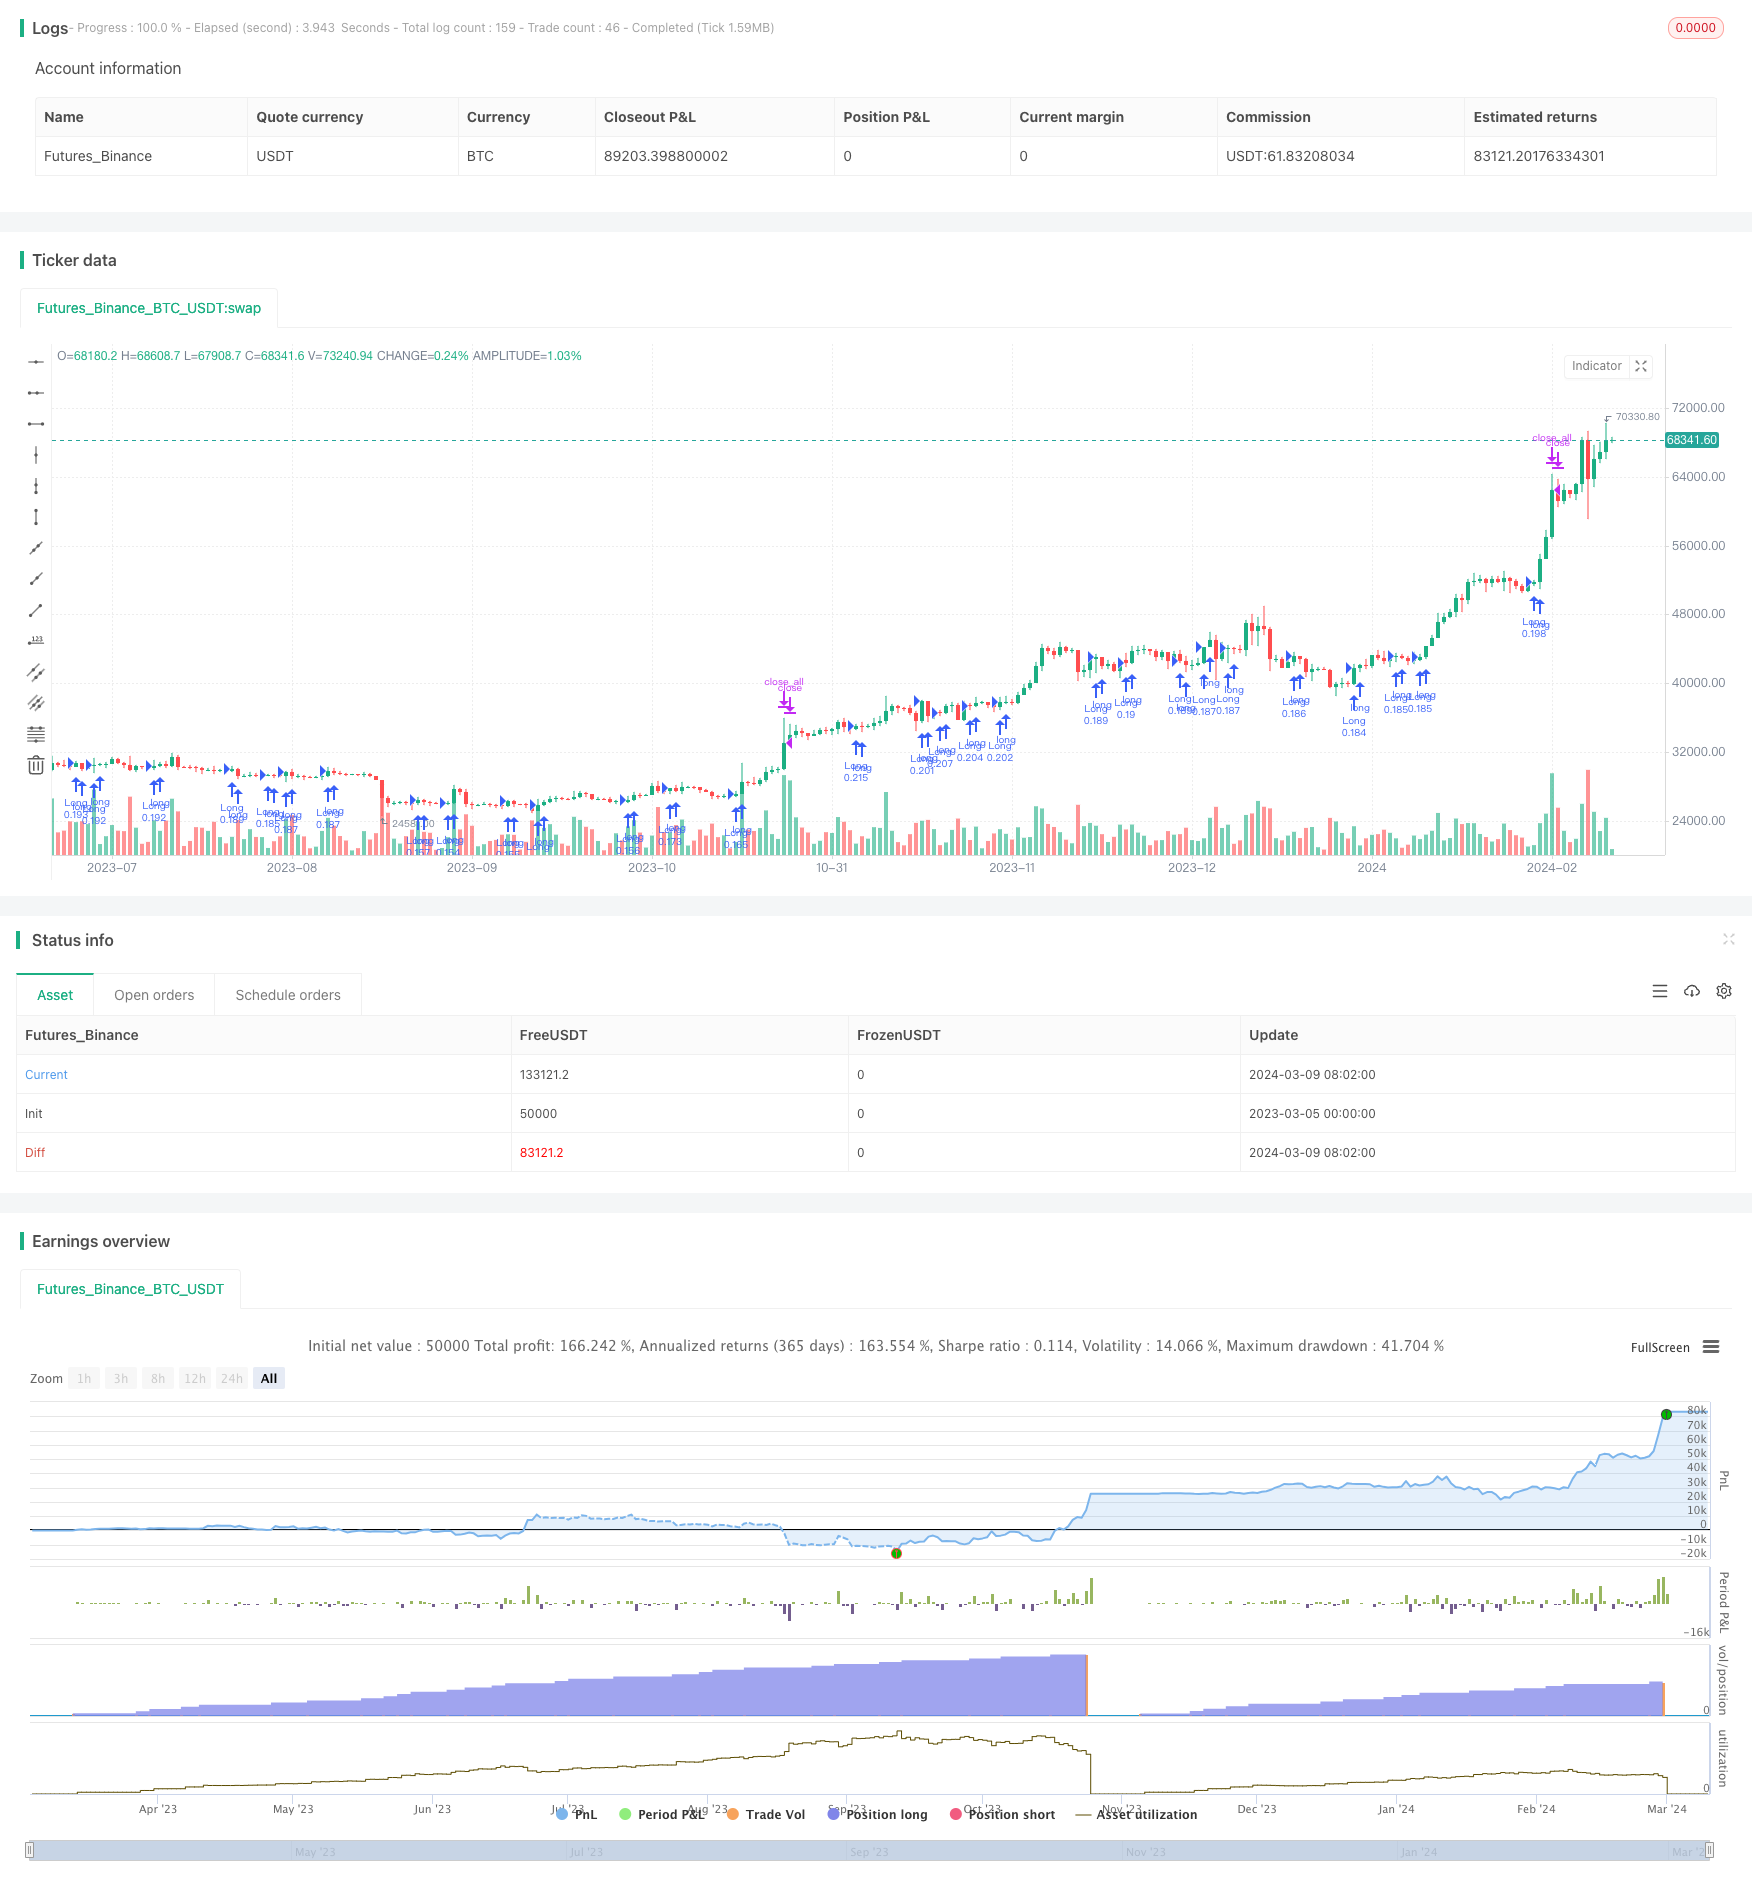
Task: Select the parallel straight lines tool
Action: click(x=36, y=703)
